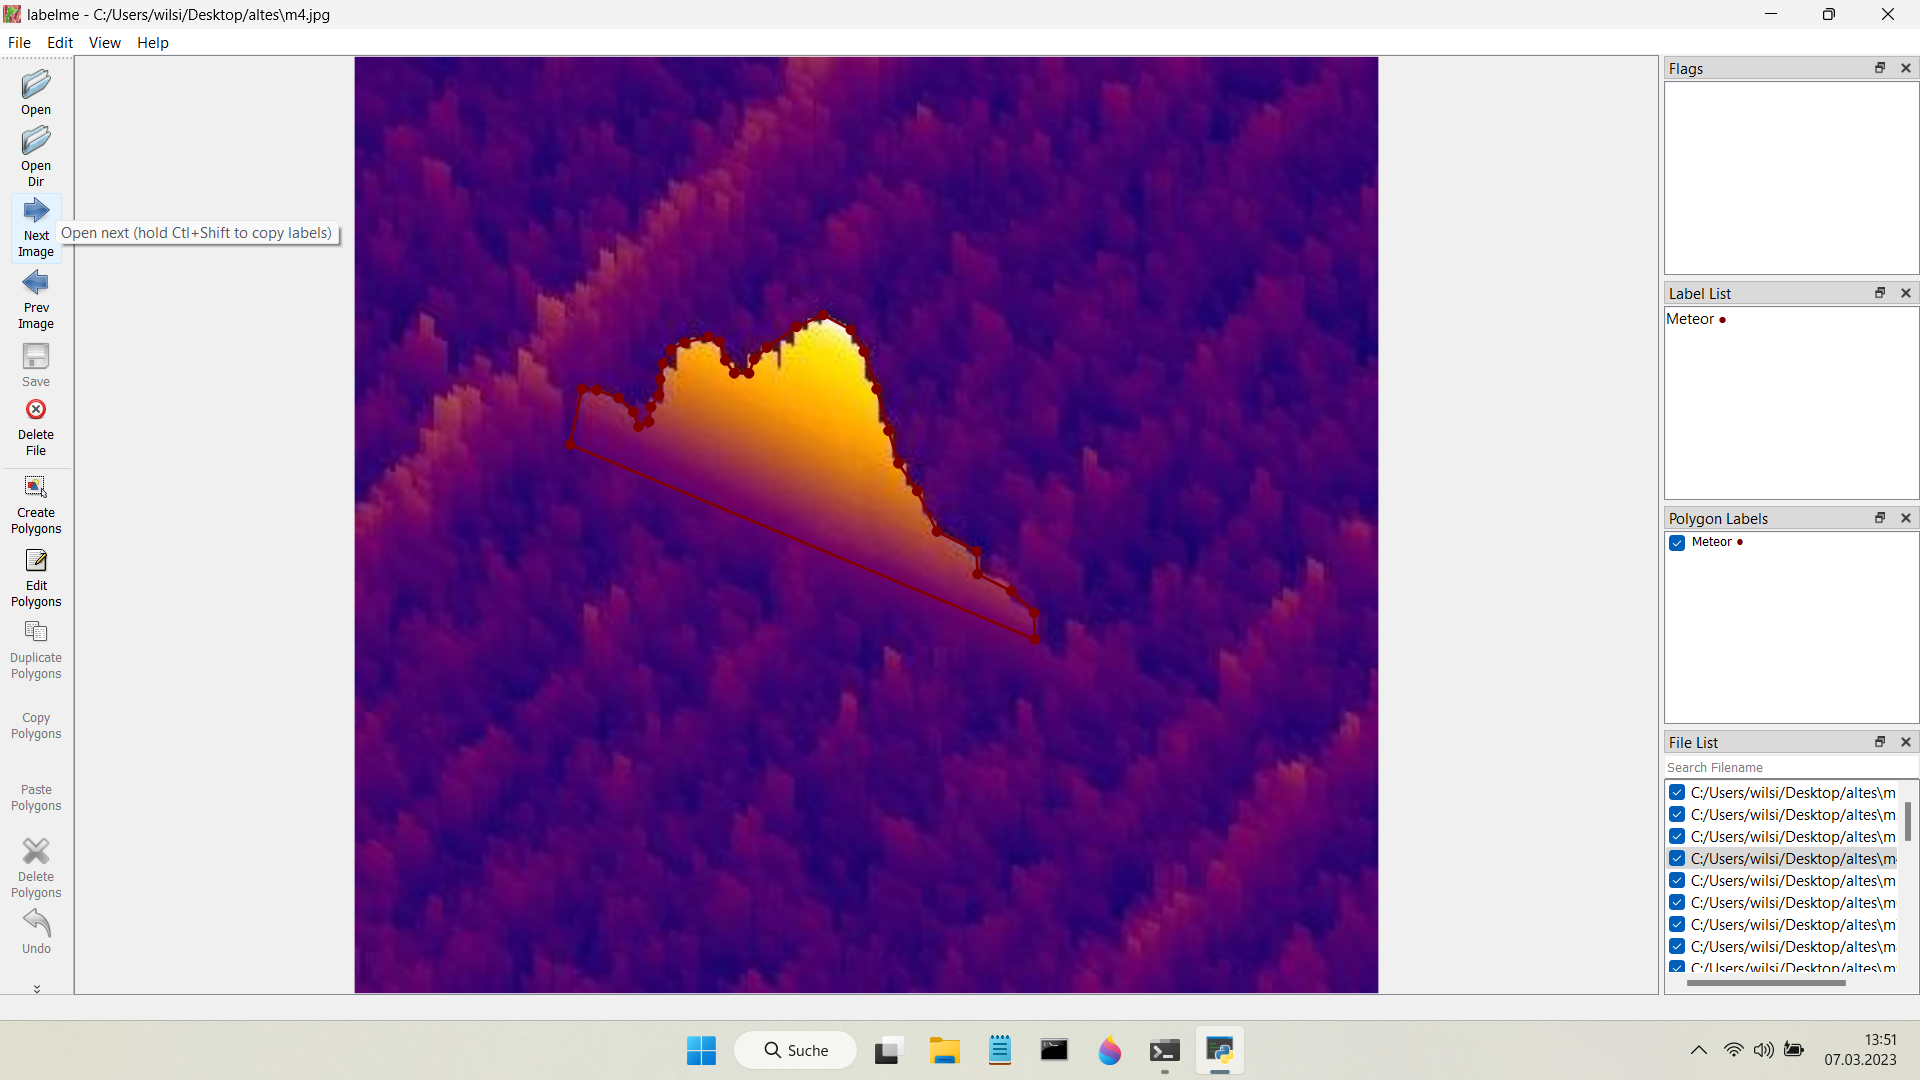Open File Explorer from the taskbar
Image resolution: width=1920 pixels, height=1080 pixels.
(944, 1051)
